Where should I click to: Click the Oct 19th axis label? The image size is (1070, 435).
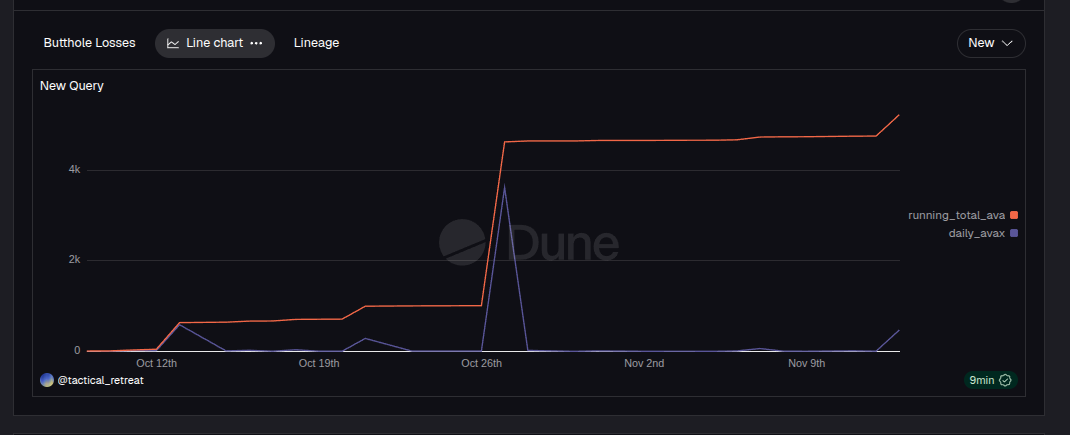coord(319,363)
